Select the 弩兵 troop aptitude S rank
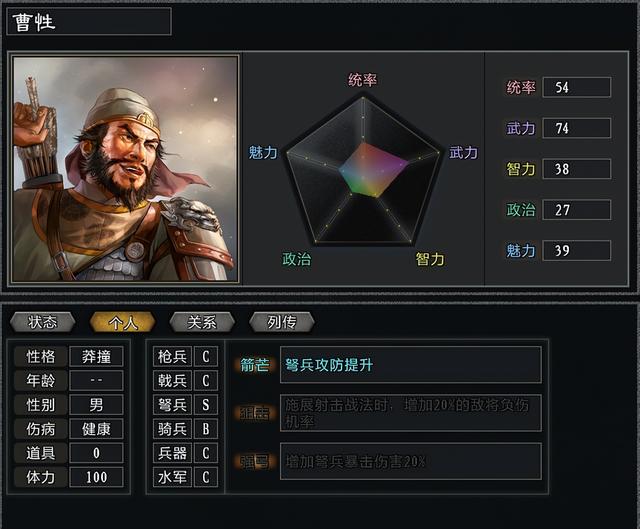 coord(205,405)
